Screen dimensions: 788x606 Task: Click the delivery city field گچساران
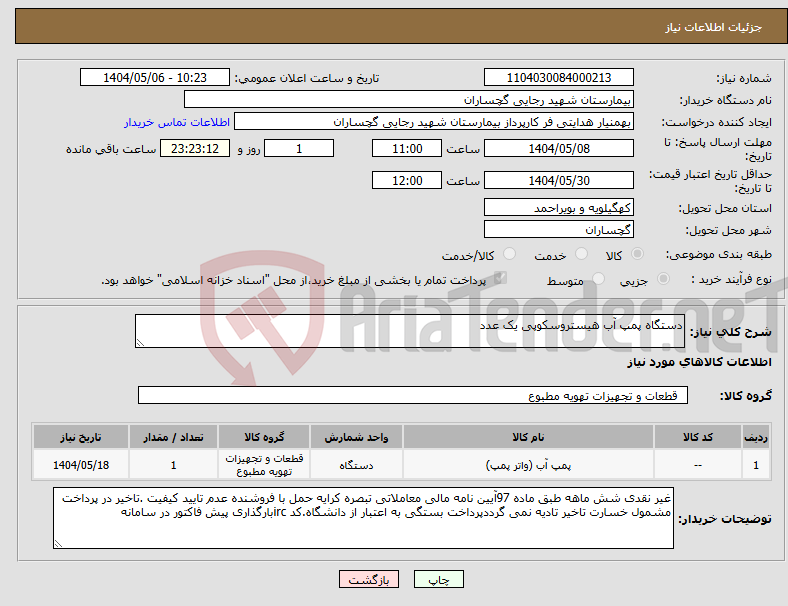pos(558,230)
